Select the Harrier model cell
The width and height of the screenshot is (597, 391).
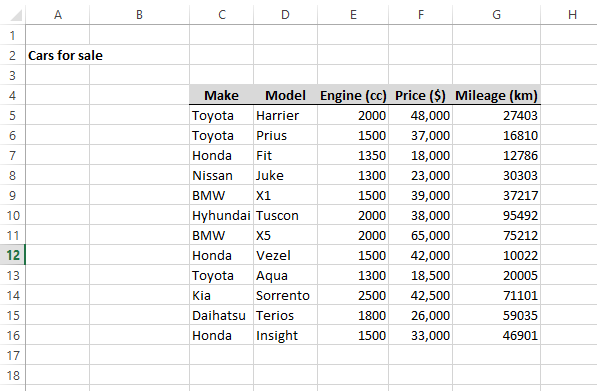286,115
